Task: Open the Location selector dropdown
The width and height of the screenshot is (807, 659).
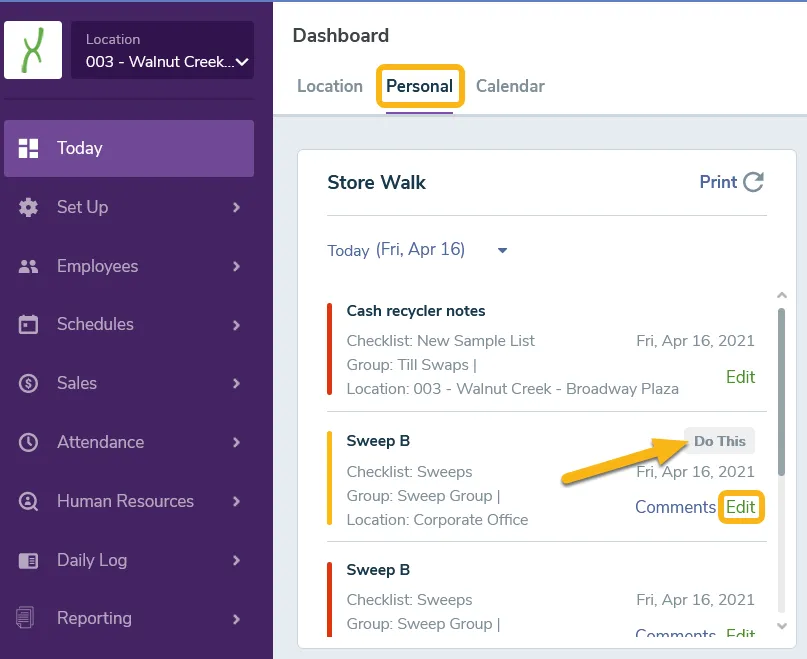Action: 162,50
